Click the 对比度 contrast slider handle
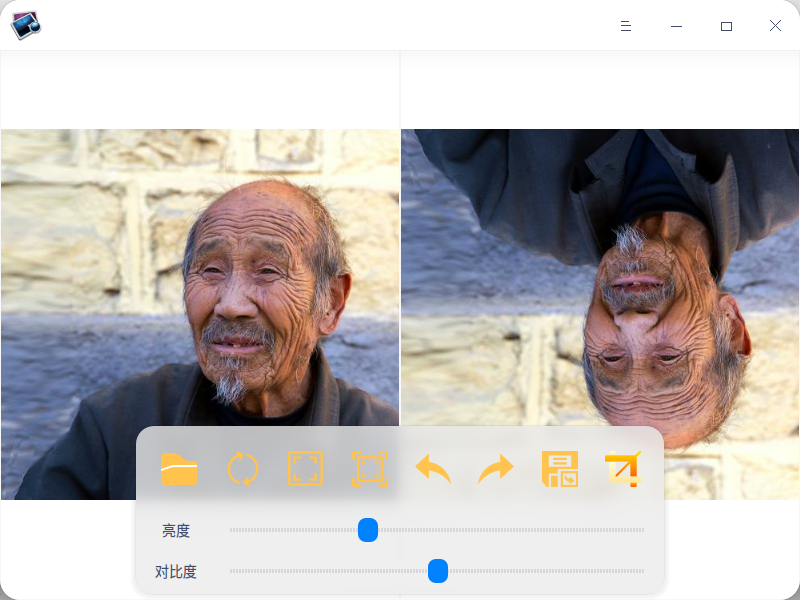Viewport: 800px width, 600px height. (x=438, y=571)
